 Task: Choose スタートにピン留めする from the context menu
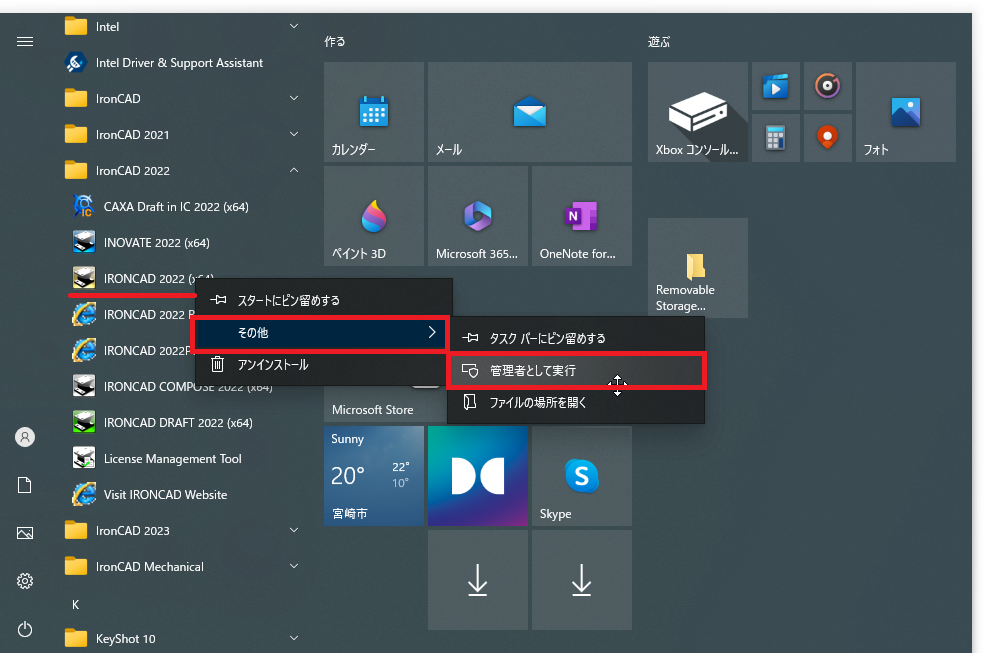click(324, 300)
